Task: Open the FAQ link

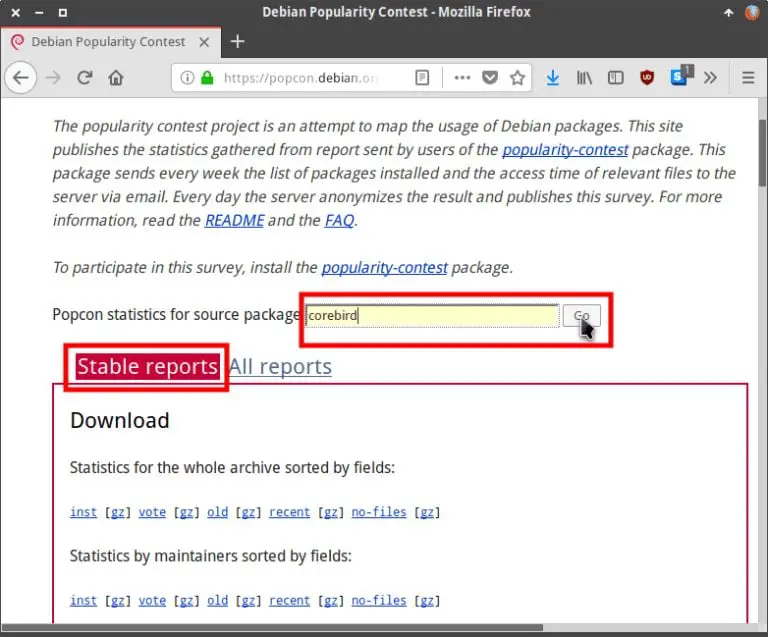Action: [x=339, y=220]
